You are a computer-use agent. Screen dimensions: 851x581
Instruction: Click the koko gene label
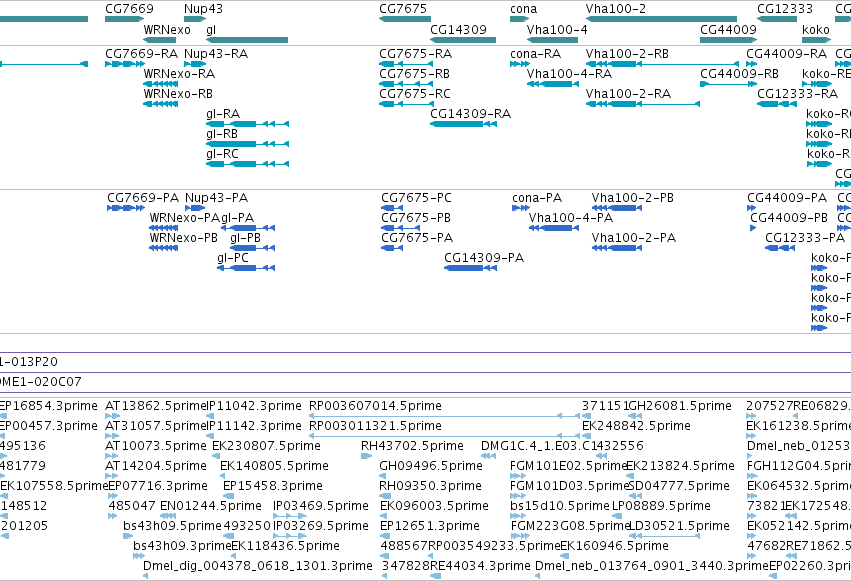tap(816, 30)
